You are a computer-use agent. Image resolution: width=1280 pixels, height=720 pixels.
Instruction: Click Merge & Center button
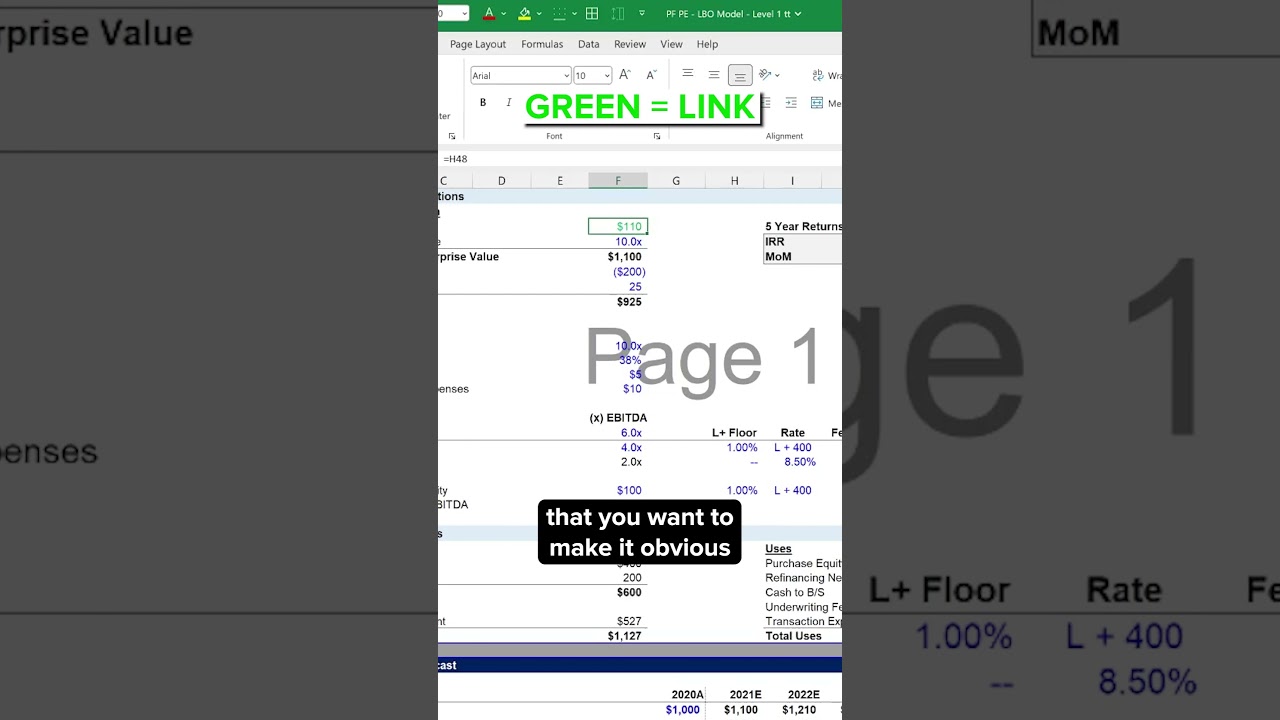point(826,102)
